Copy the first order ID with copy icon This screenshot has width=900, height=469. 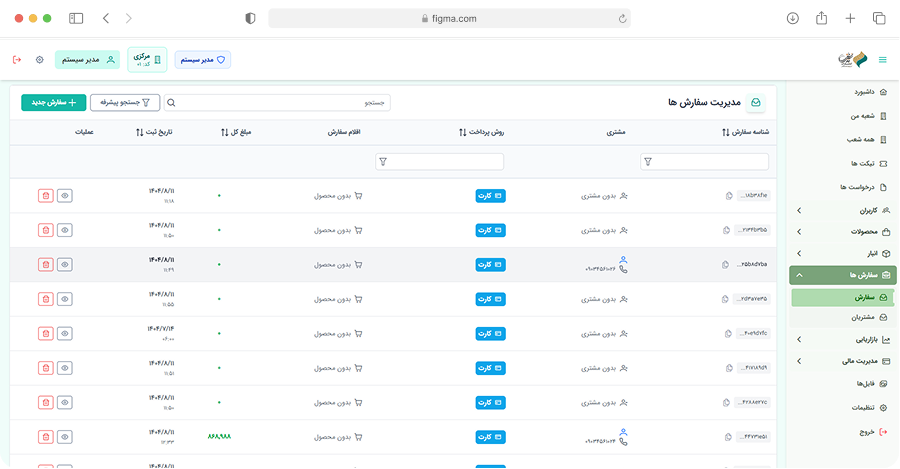pos(727,196)
